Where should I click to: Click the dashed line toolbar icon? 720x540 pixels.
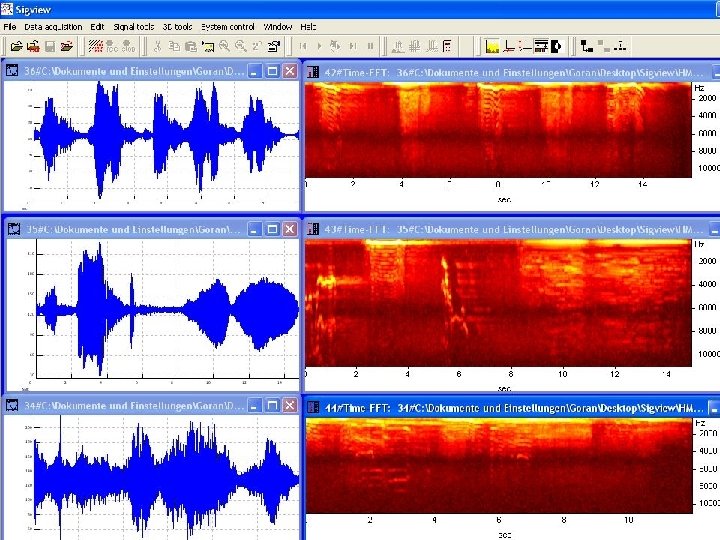coord(525,46)
